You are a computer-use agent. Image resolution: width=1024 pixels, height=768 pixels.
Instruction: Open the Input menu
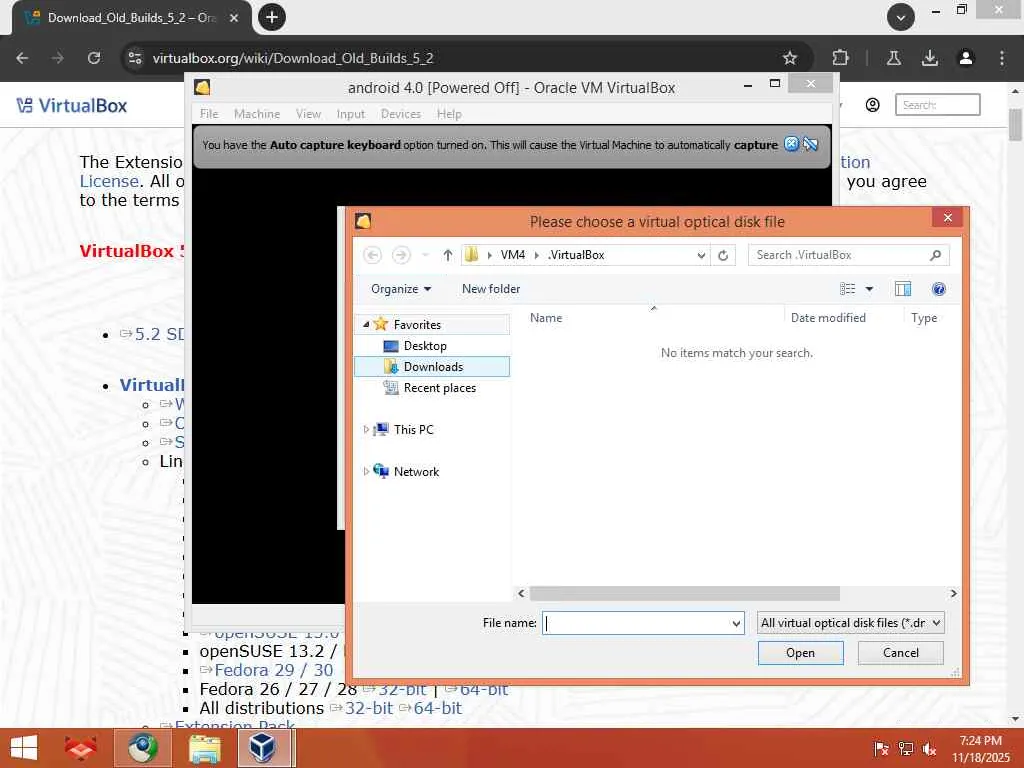(351, 114)
